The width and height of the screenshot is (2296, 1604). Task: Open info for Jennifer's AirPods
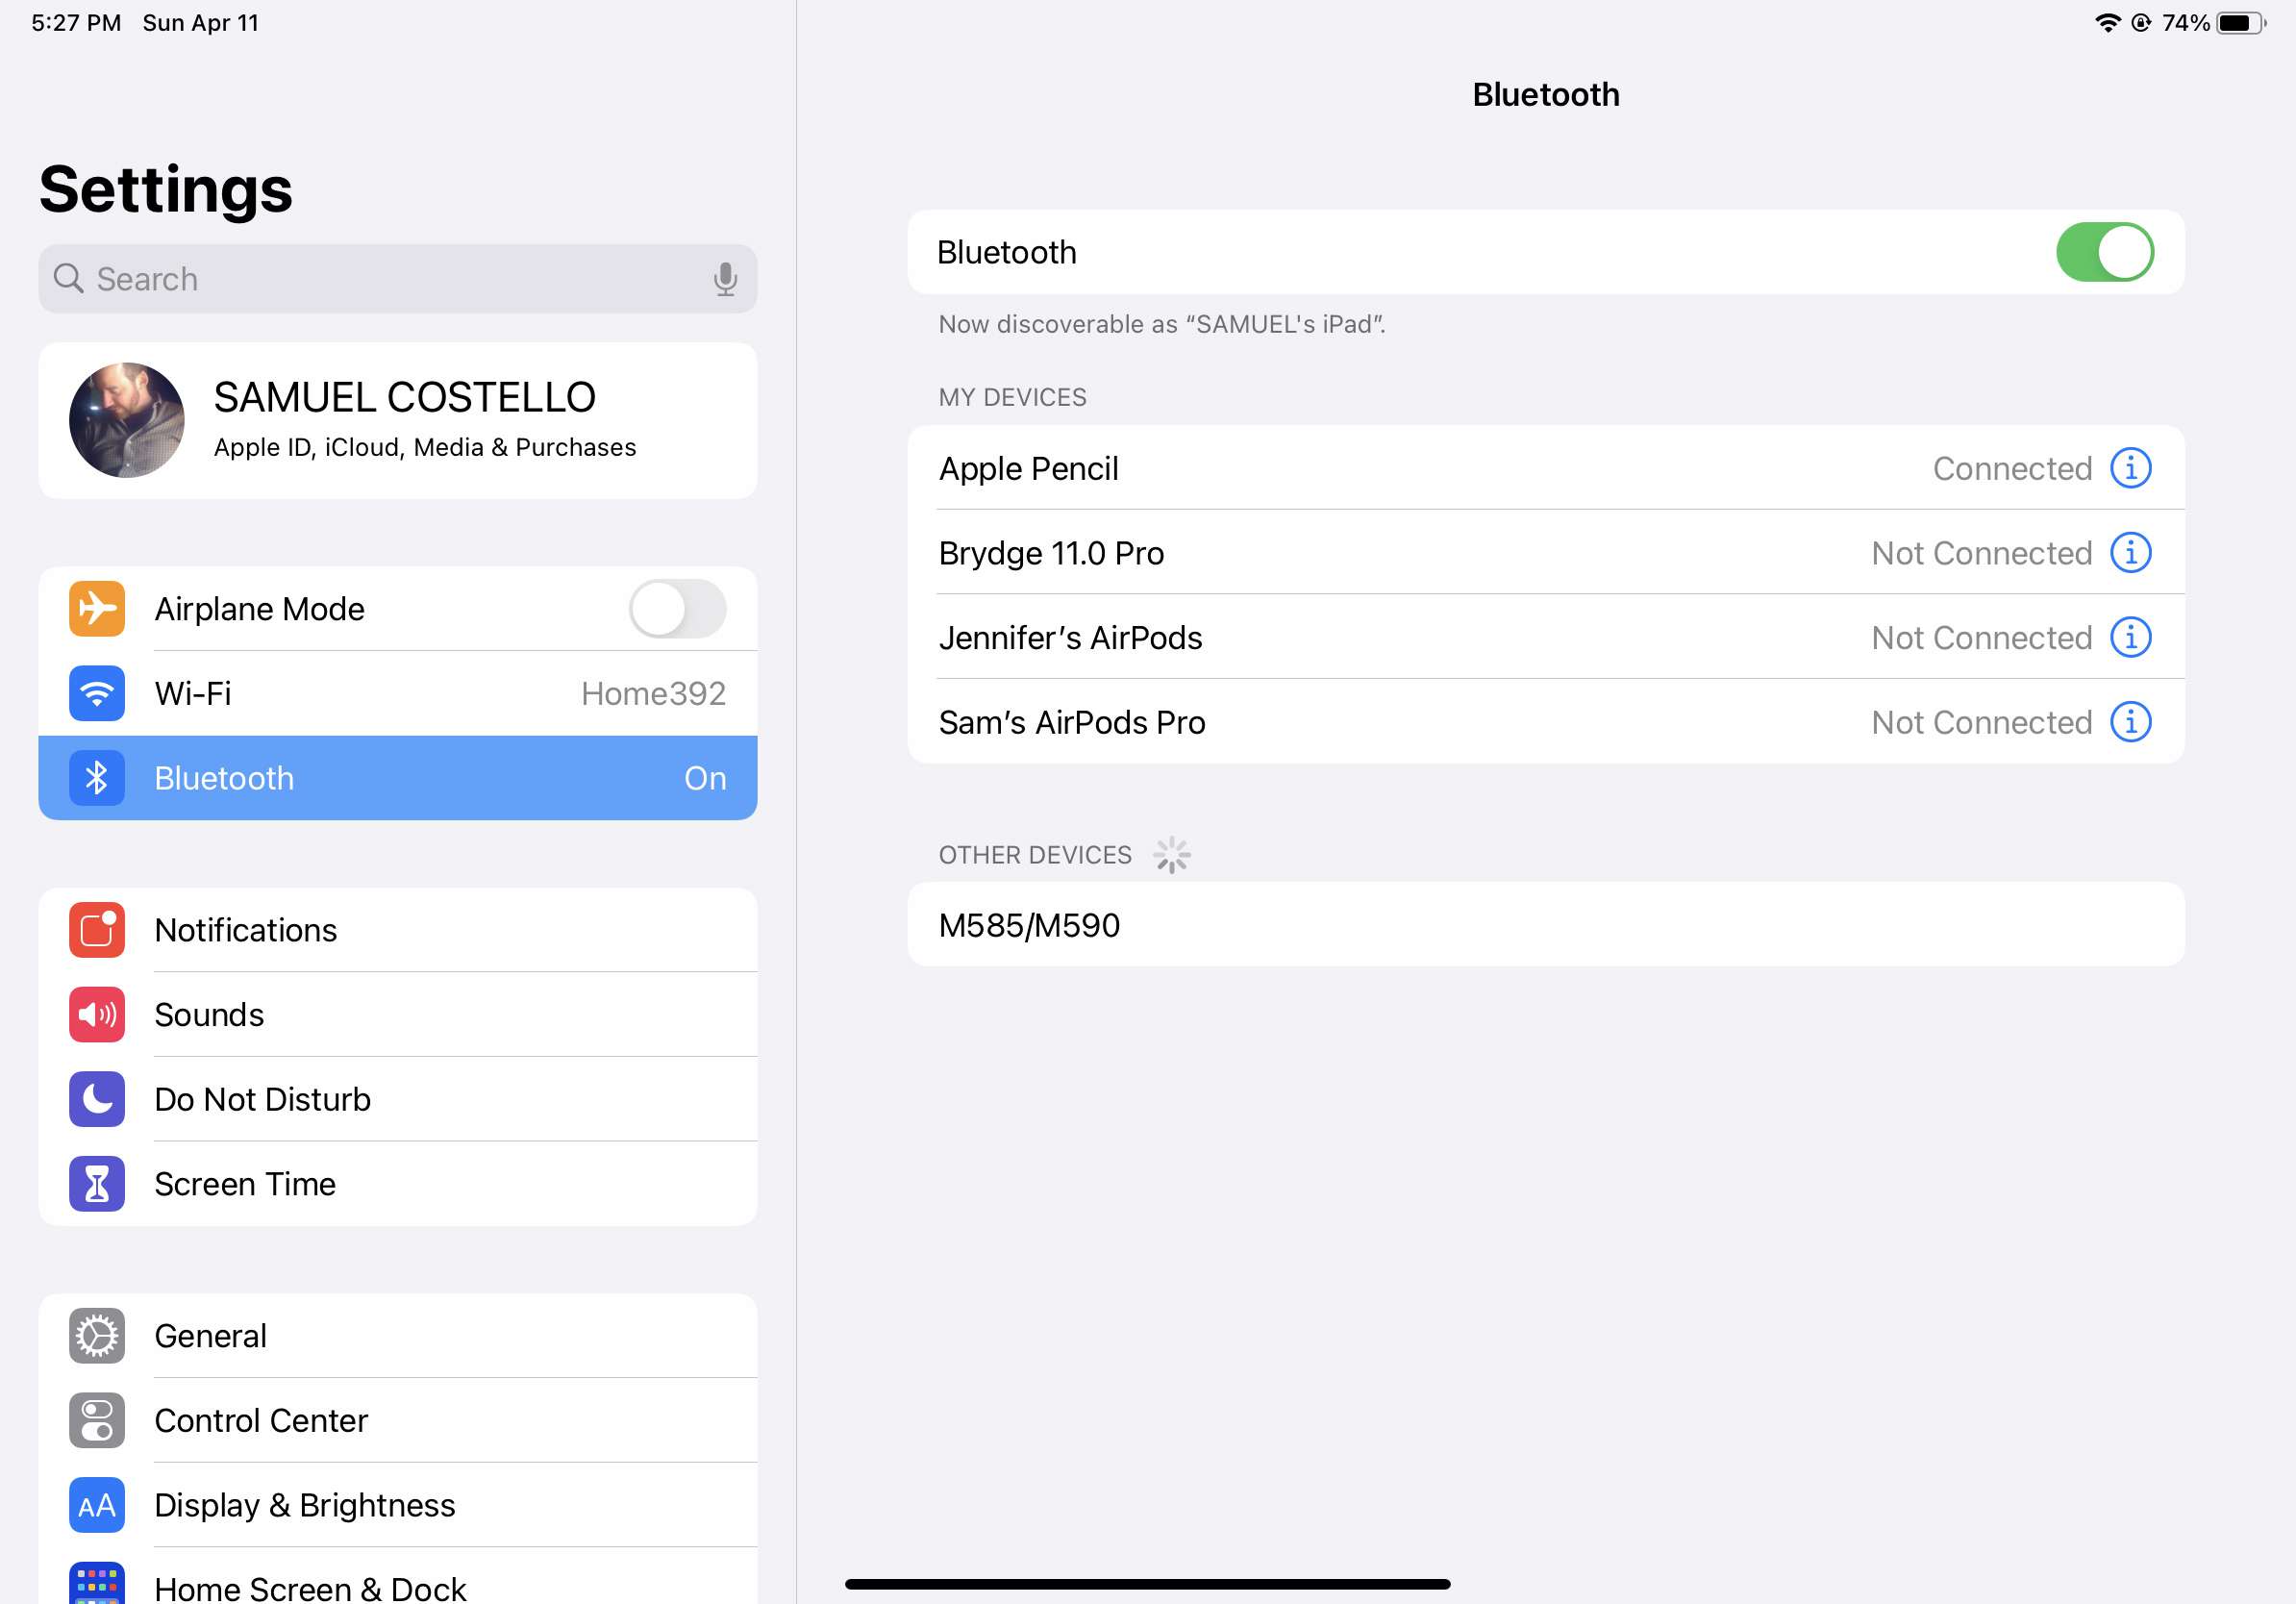click(2131, 637)
